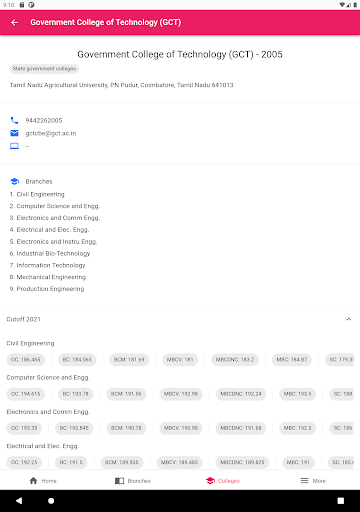Screen dimensions: 360x512
Task: Select Information Technology in branches list
Action: (x=51, y=265)
